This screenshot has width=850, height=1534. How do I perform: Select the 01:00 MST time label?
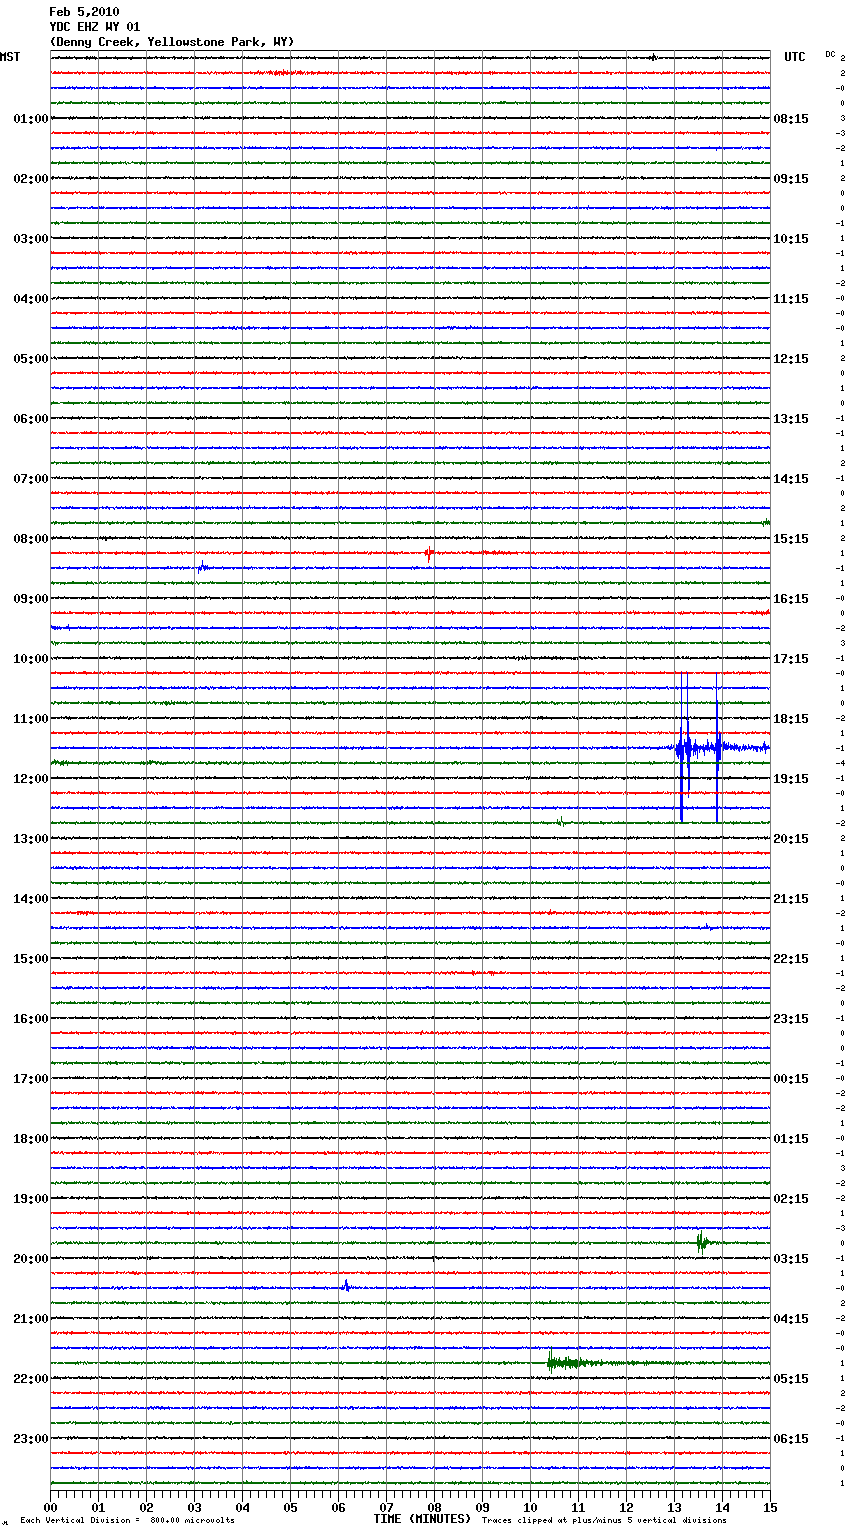click(31, 119)
